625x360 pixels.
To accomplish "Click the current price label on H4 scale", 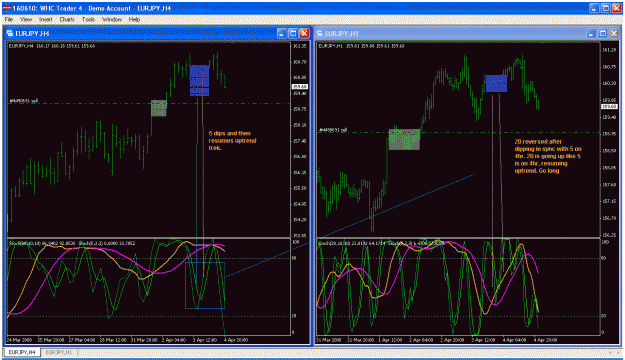I will coord(300,87).
